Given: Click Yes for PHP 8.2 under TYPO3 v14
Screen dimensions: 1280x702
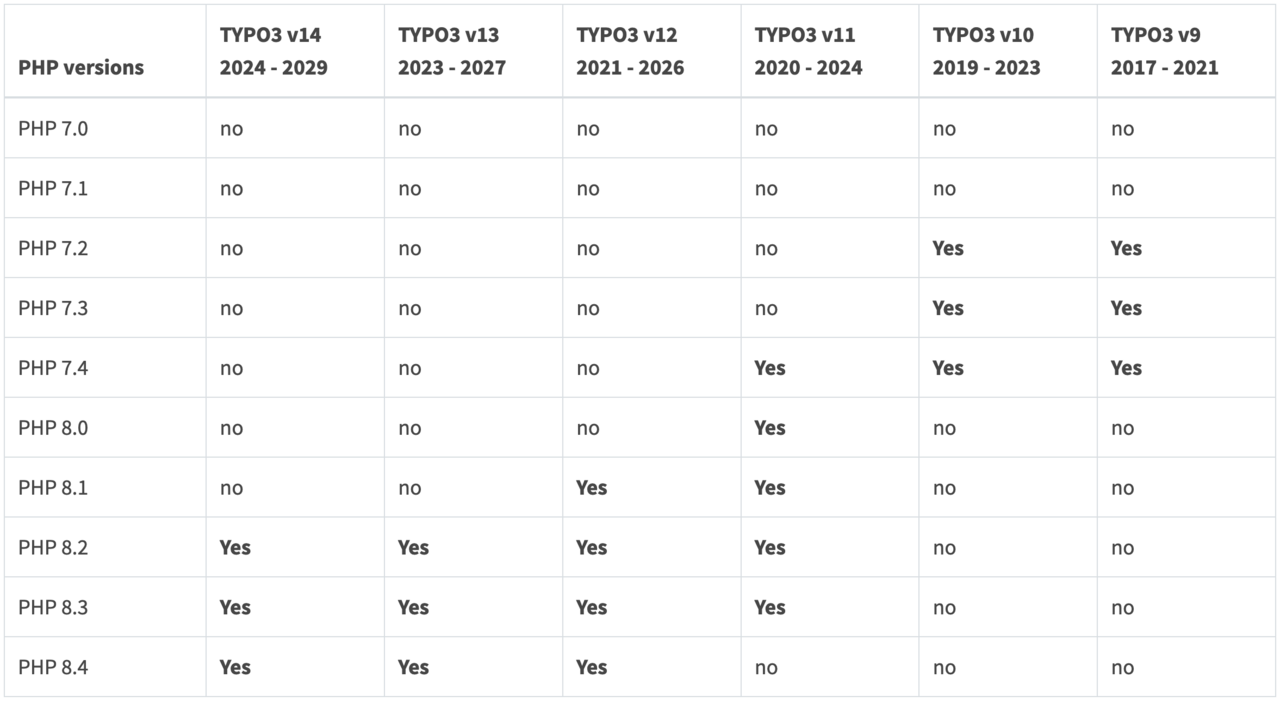Looking at the screenshot, I should coord(235,548).
